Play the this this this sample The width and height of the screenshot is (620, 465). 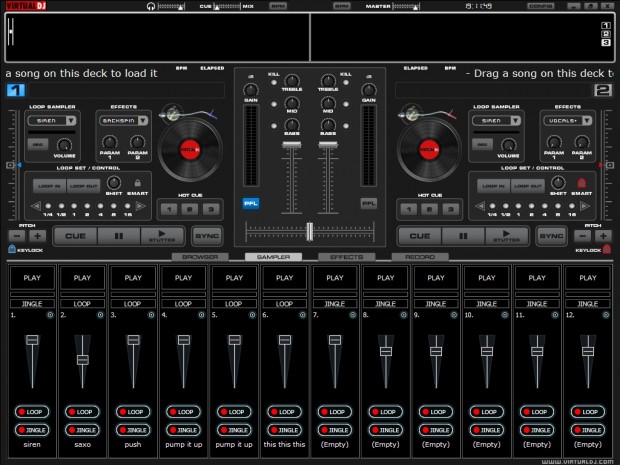click(x=284, y=278)
